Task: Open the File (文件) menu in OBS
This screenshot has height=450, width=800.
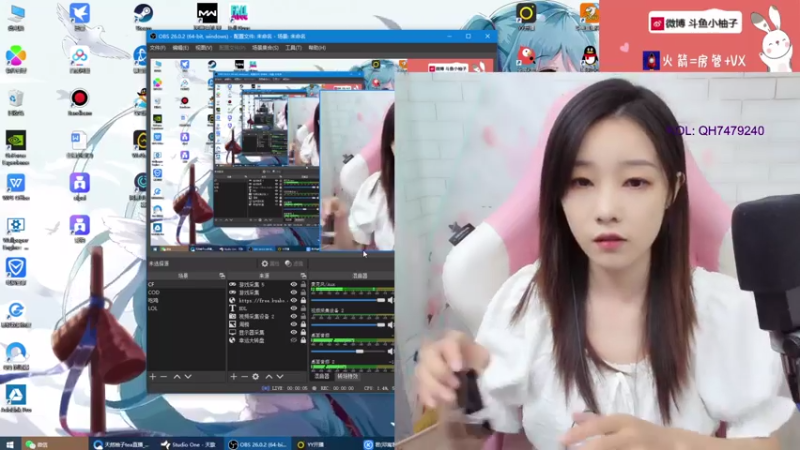Action: click(157, 47)
